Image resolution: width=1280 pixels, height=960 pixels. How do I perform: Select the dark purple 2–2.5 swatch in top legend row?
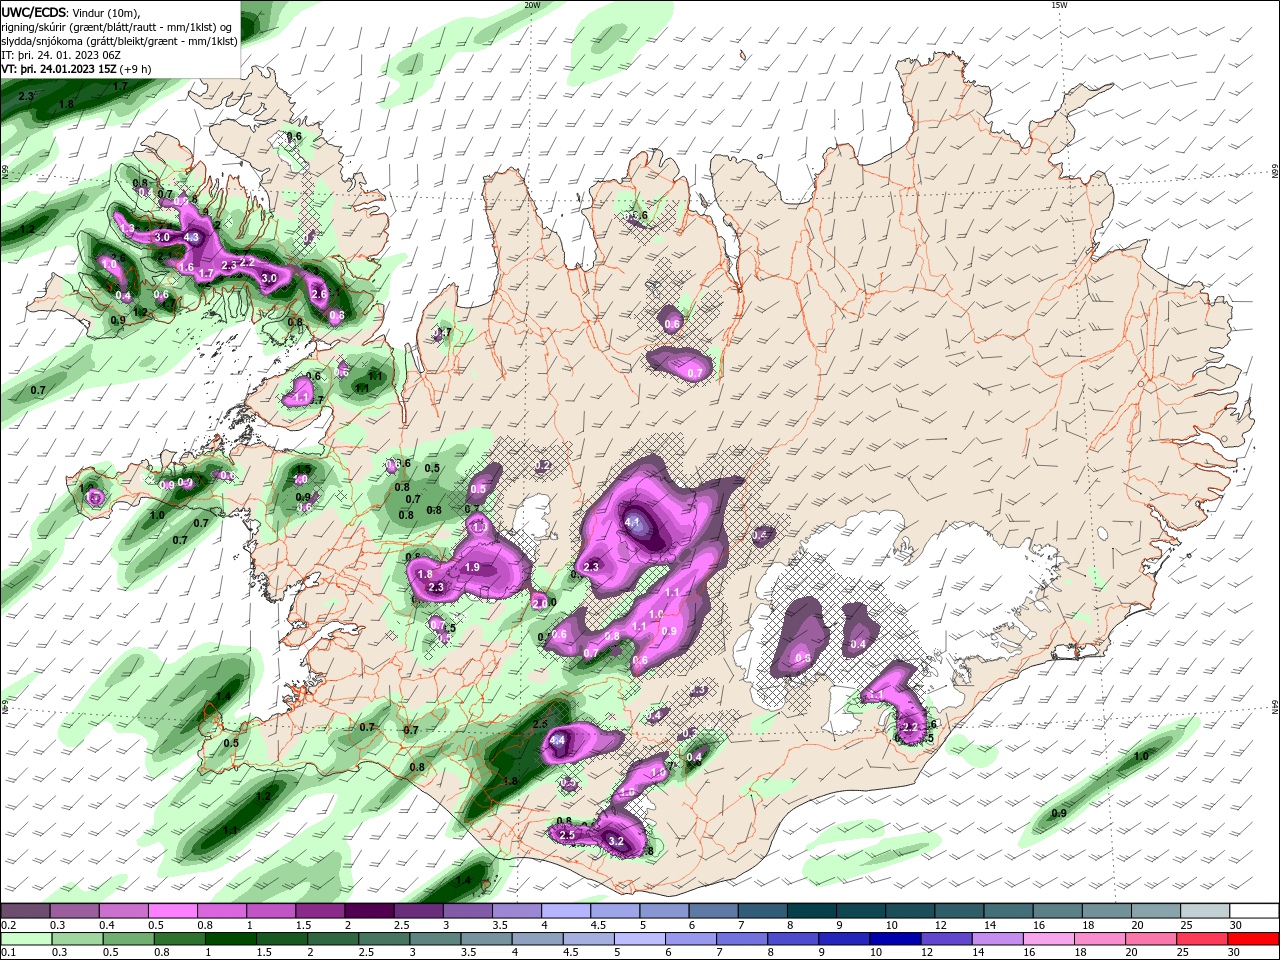pos(369,911)
